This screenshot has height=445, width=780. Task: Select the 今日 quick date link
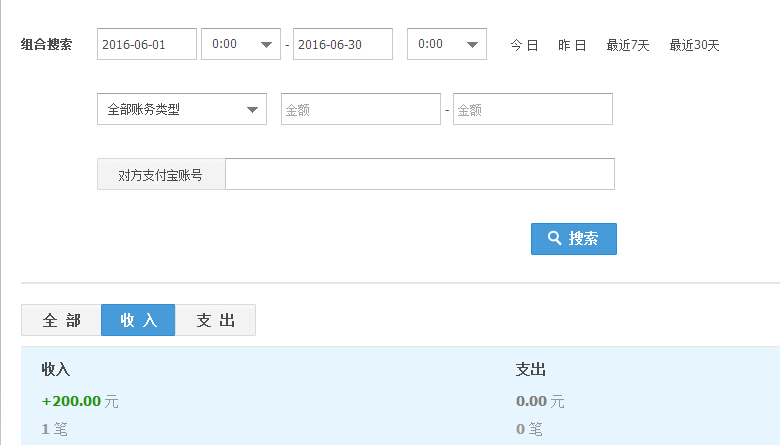[x=524, y=45]
